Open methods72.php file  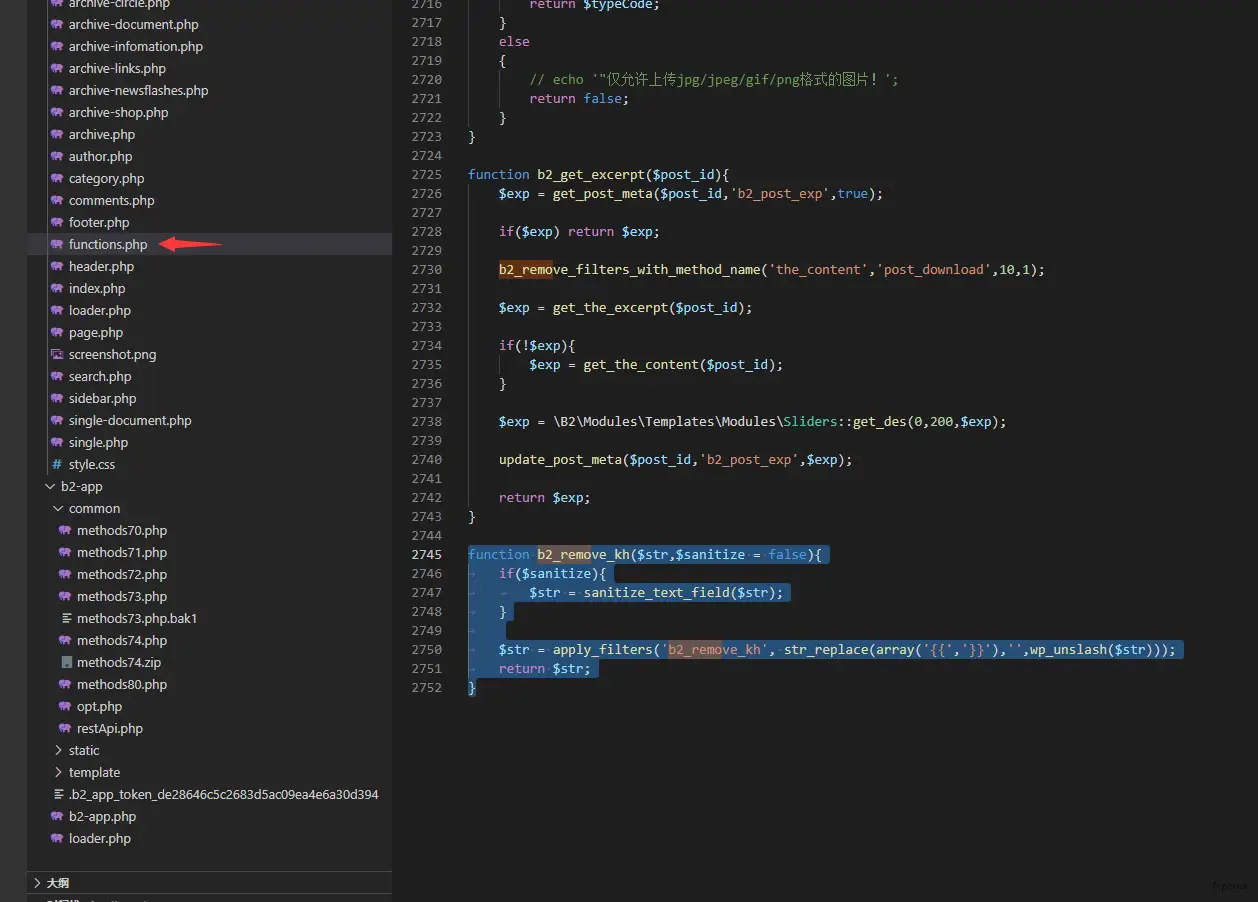click(122, 574)
